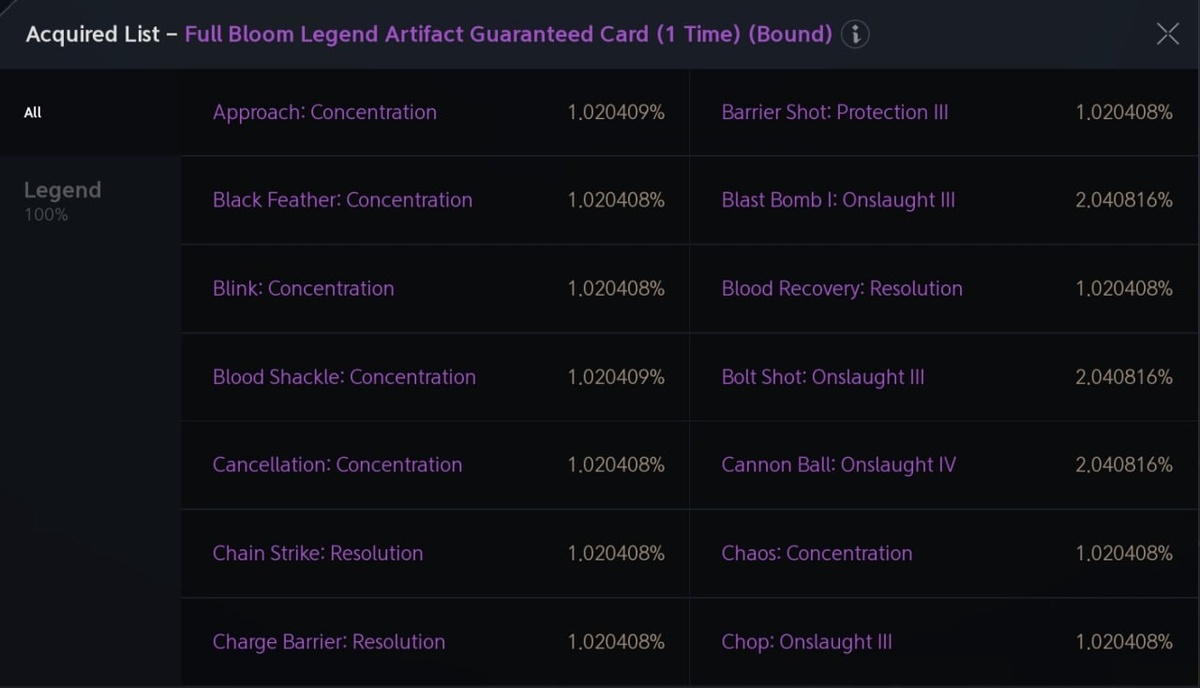Choose Blood Recovery: Resolution entry
Viewport: 1200px width, 688px height.
pos(842,289)
